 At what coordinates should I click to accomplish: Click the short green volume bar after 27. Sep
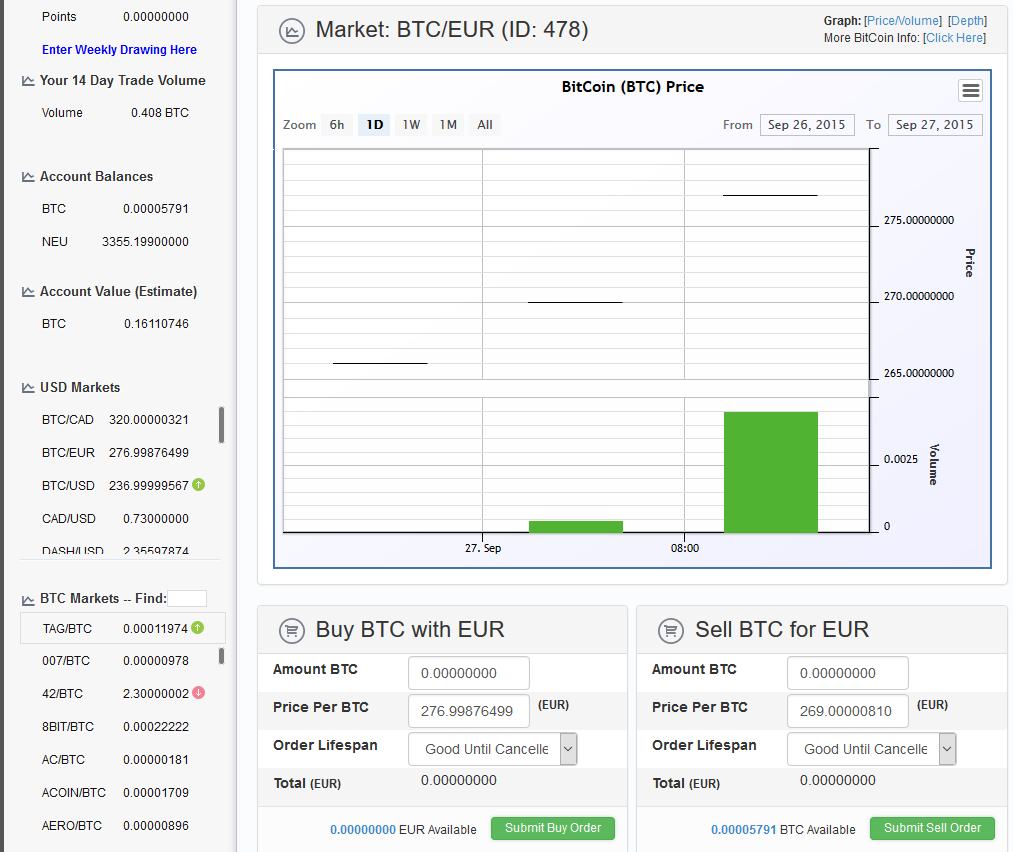click(576, 526)
